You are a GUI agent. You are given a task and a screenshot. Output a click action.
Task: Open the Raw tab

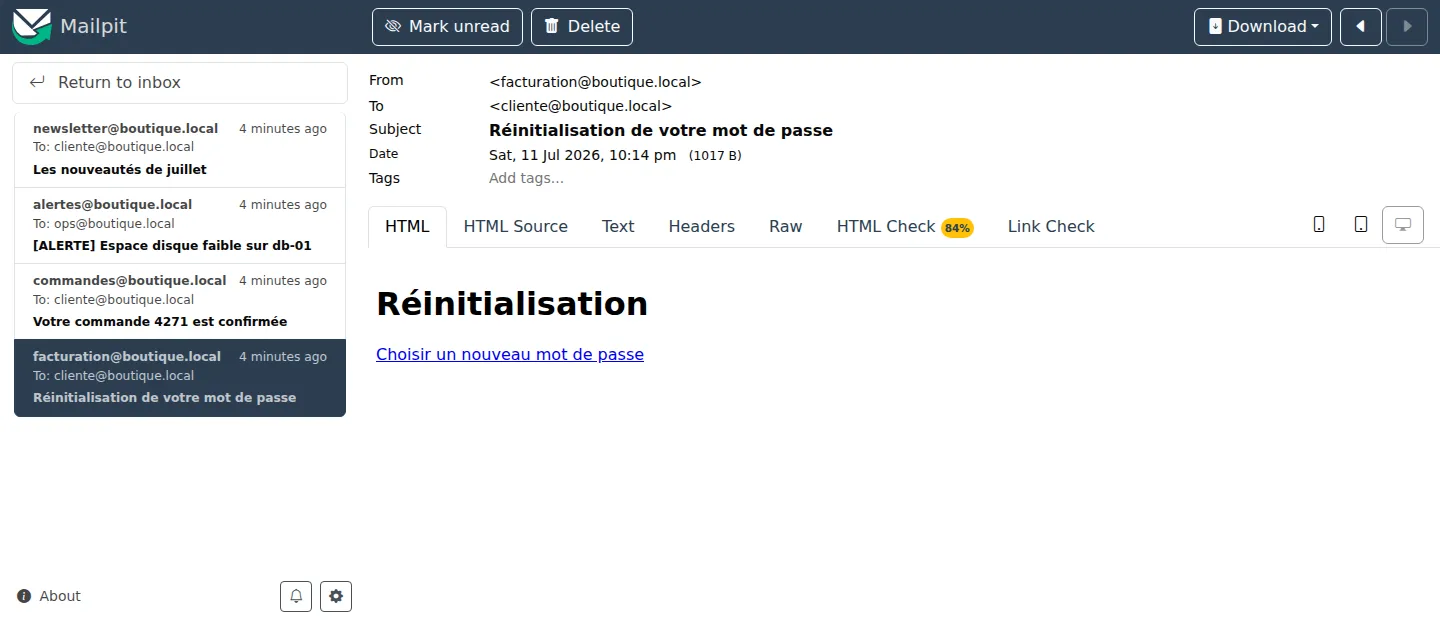[x=785, y=226]
